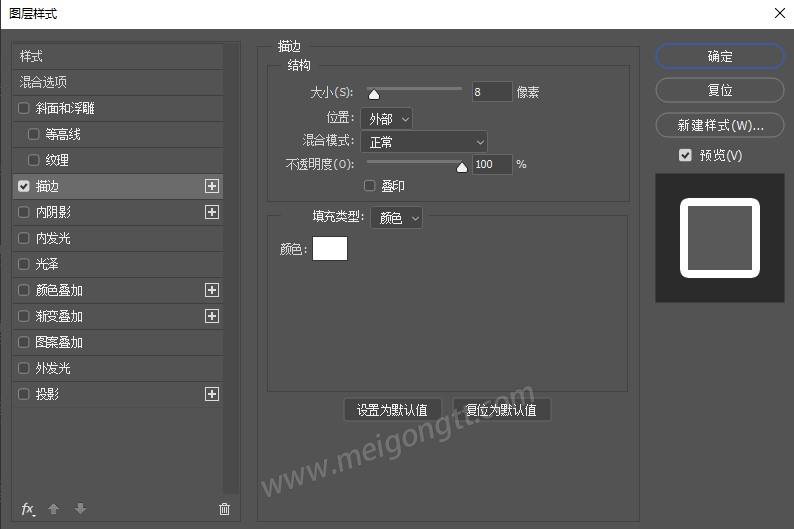Close the 图层样式 dialog
This screenshot has height=529, width=794.
tap(780, 13)
